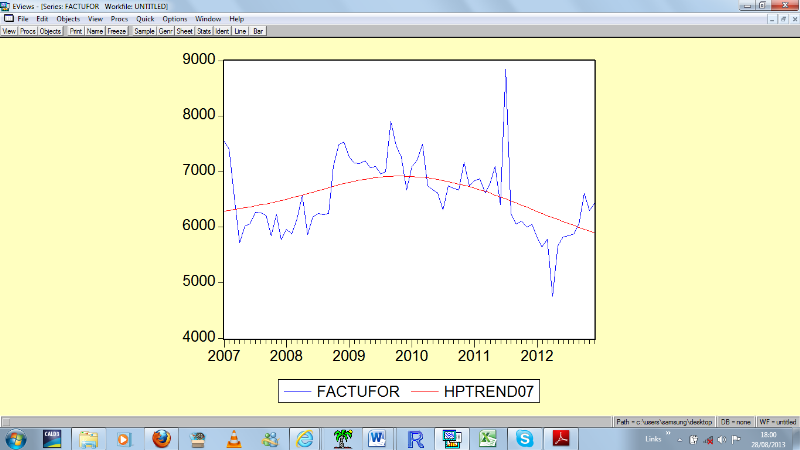Open Firefox from the taskbar
Screen dimensions: 800x450
(x=161, y=439)
